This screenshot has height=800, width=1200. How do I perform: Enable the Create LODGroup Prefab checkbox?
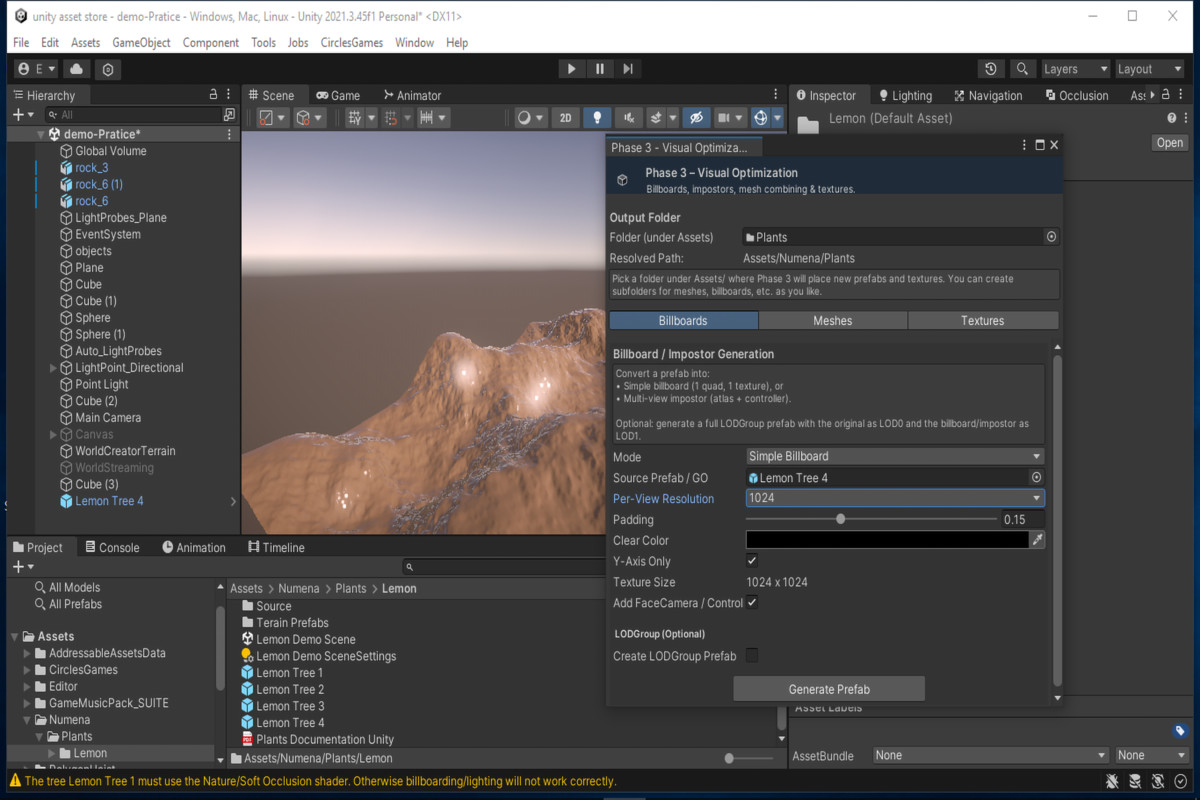click(x=752, y=656)
